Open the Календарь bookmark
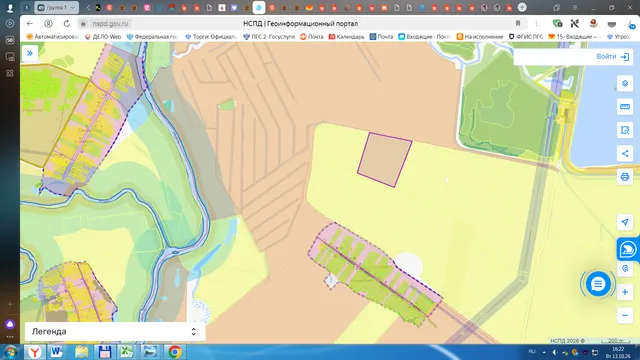 pos(347,37)
